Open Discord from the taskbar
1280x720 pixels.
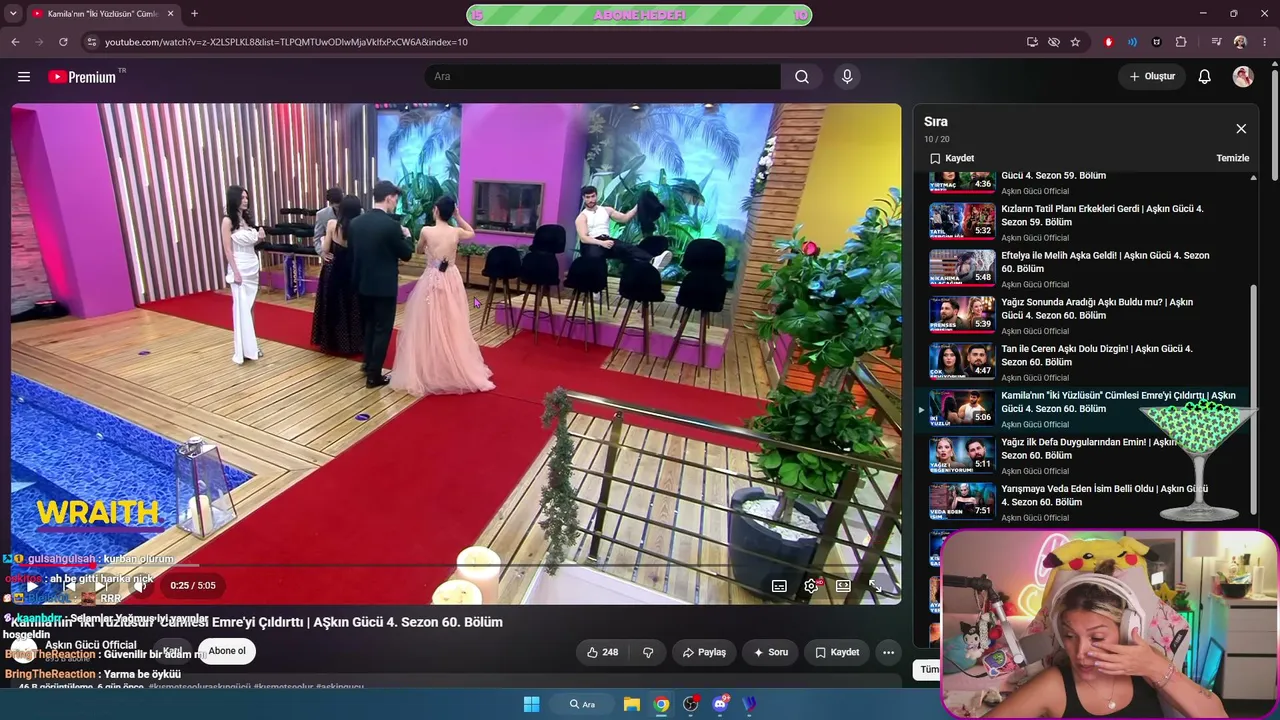(x=720, y=704)
